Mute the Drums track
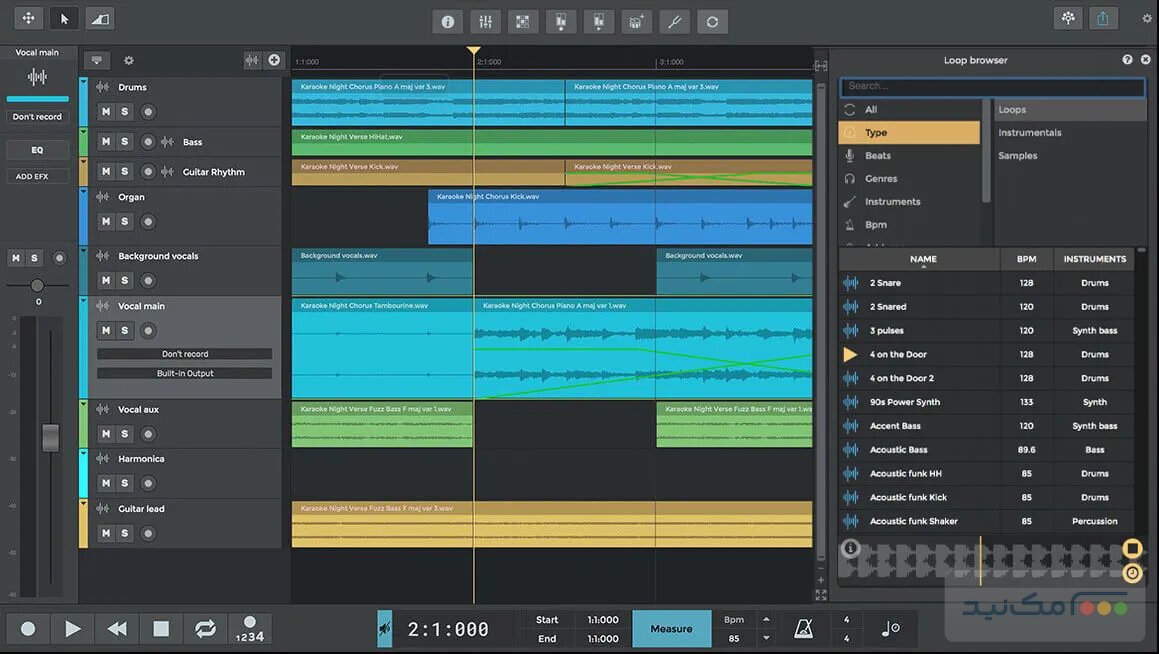The width and height of the screenshot is (1159, 654). point(105,111)
